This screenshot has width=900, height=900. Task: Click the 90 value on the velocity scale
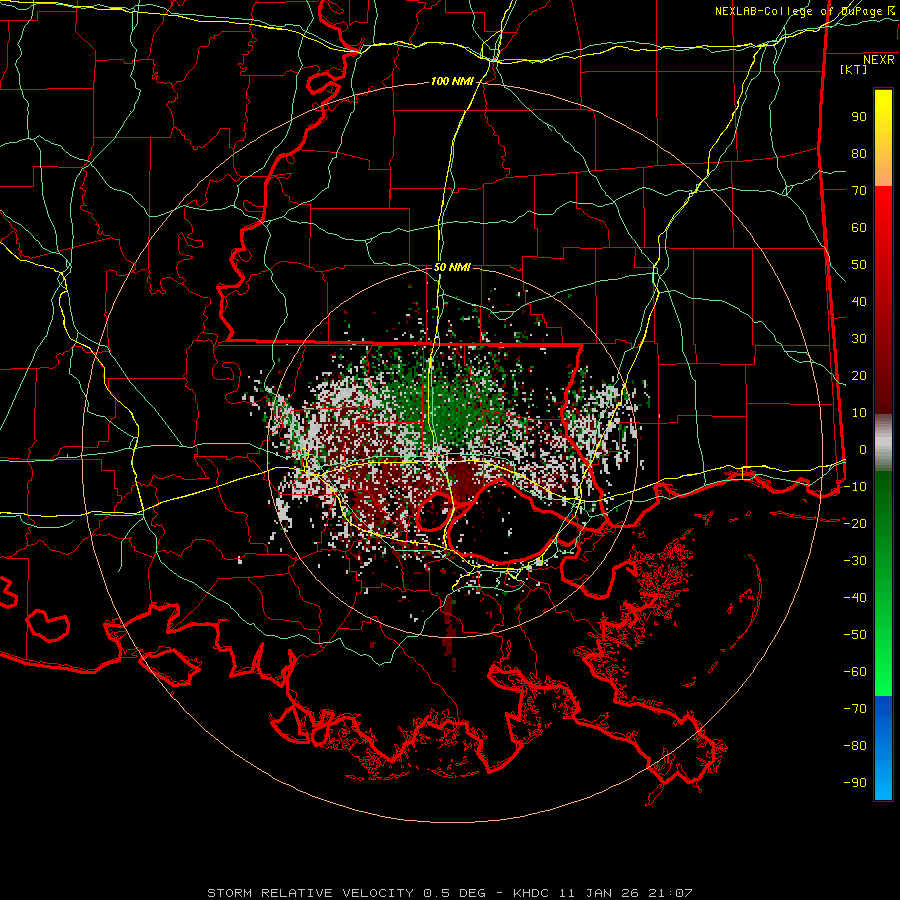tap(859, 117)
